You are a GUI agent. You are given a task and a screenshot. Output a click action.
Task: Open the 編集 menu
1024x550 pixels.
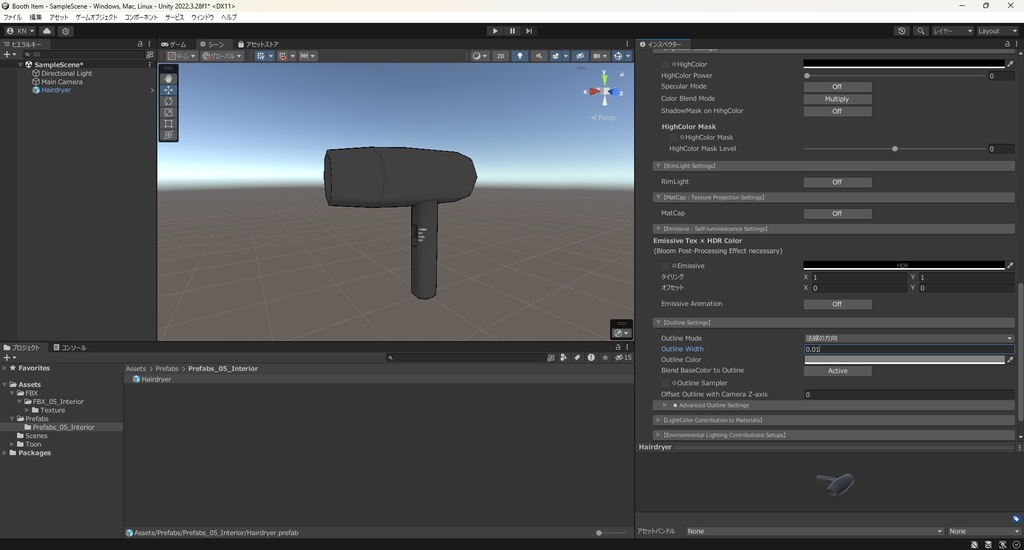35,17
